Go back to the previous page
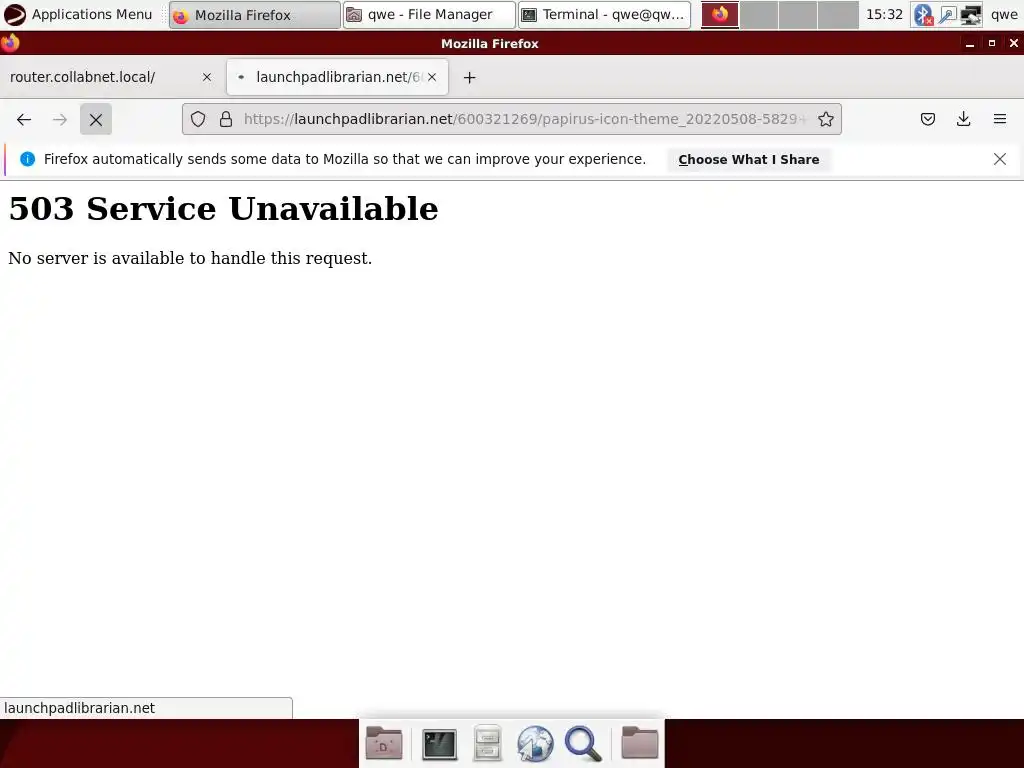 [x=24, y=120]
